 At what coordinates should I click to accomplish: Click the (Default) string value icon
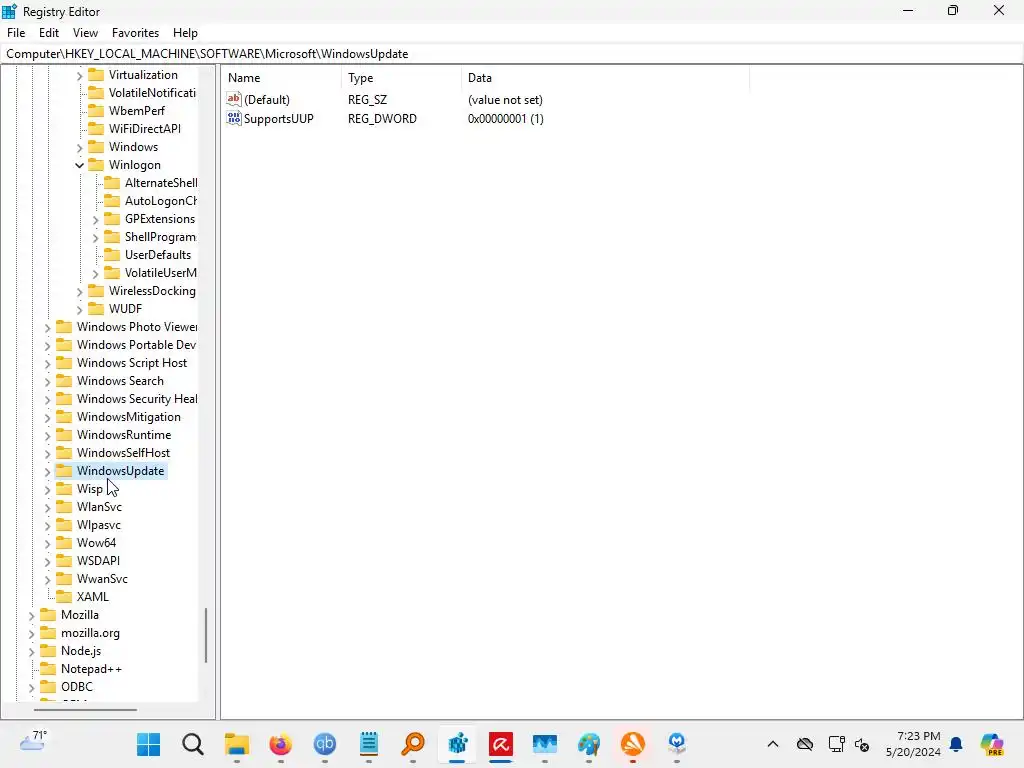click(x=234, y=99)
